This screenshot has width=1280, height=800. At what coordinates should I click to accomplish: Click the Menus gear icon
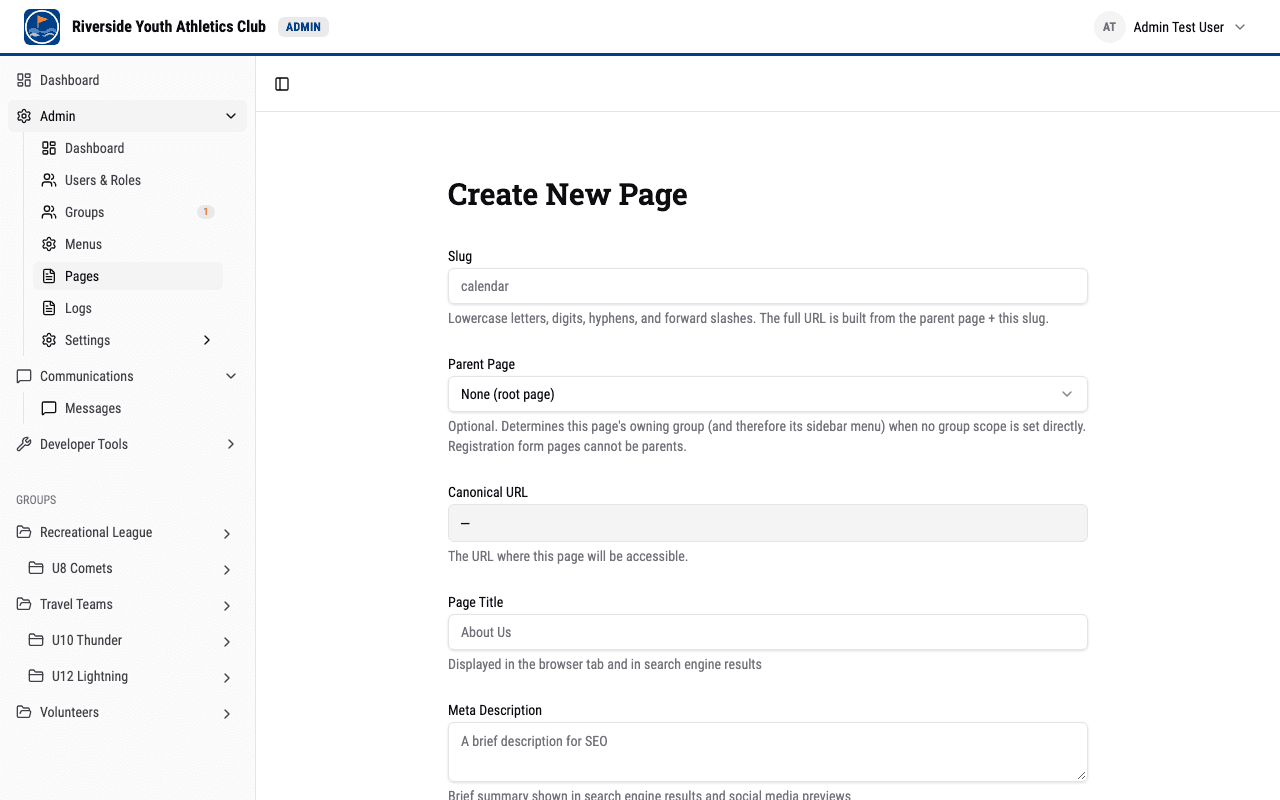[49, 244]
